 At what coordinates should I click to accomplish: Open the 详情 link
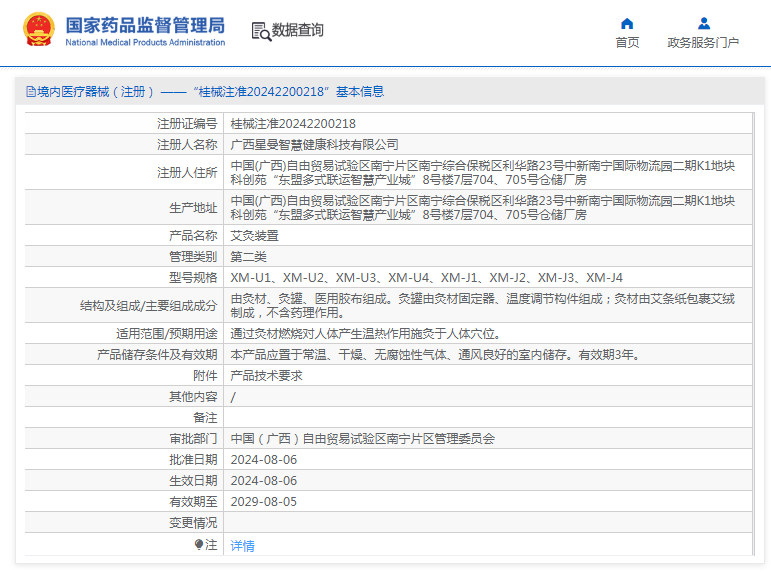coord(242,546)
